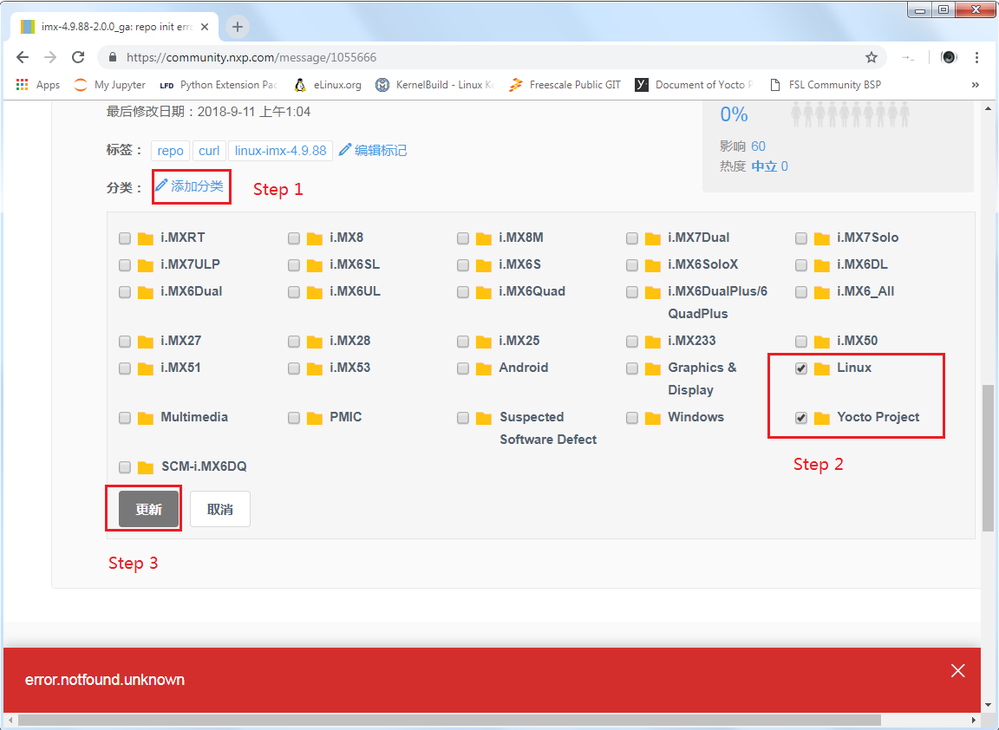This screenshot has width=999, height=730.
Task: Open the curl tag
Action: point(209,150)
